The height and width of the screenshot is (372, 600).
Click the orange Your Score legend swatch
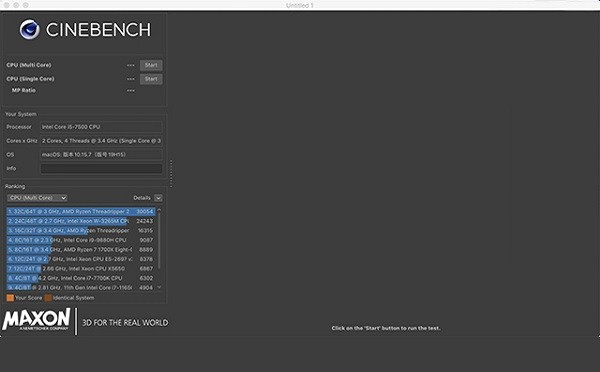pos(10,298)
